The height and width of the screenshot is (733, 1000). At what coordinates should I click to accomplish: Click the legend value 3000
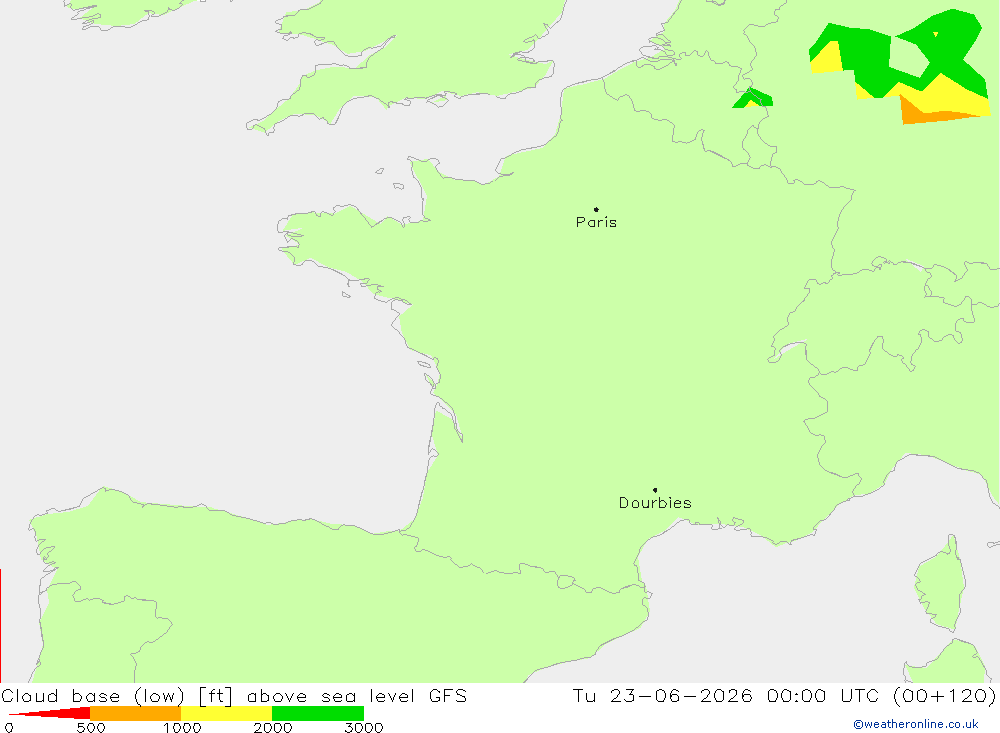(364, 728)
